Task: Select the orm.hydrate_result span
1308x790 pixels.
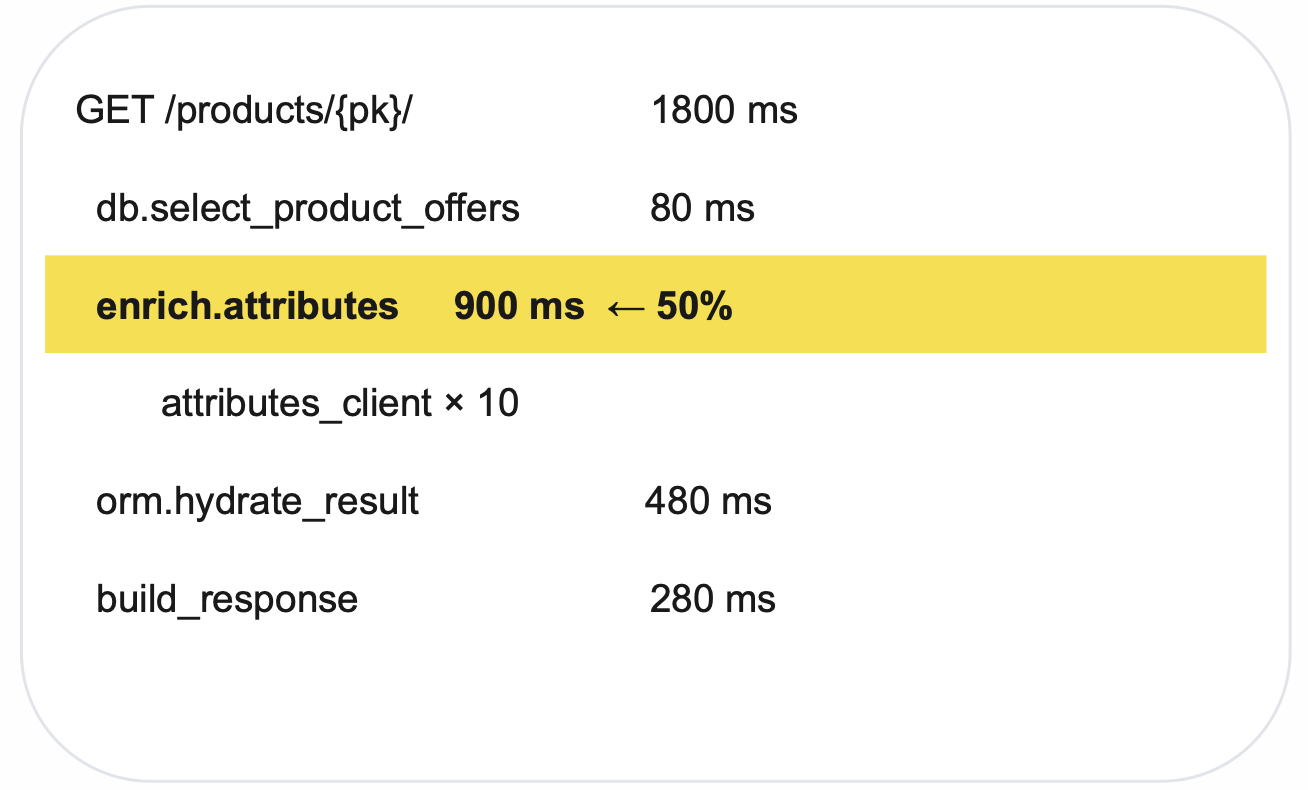Action: (257, 501)
